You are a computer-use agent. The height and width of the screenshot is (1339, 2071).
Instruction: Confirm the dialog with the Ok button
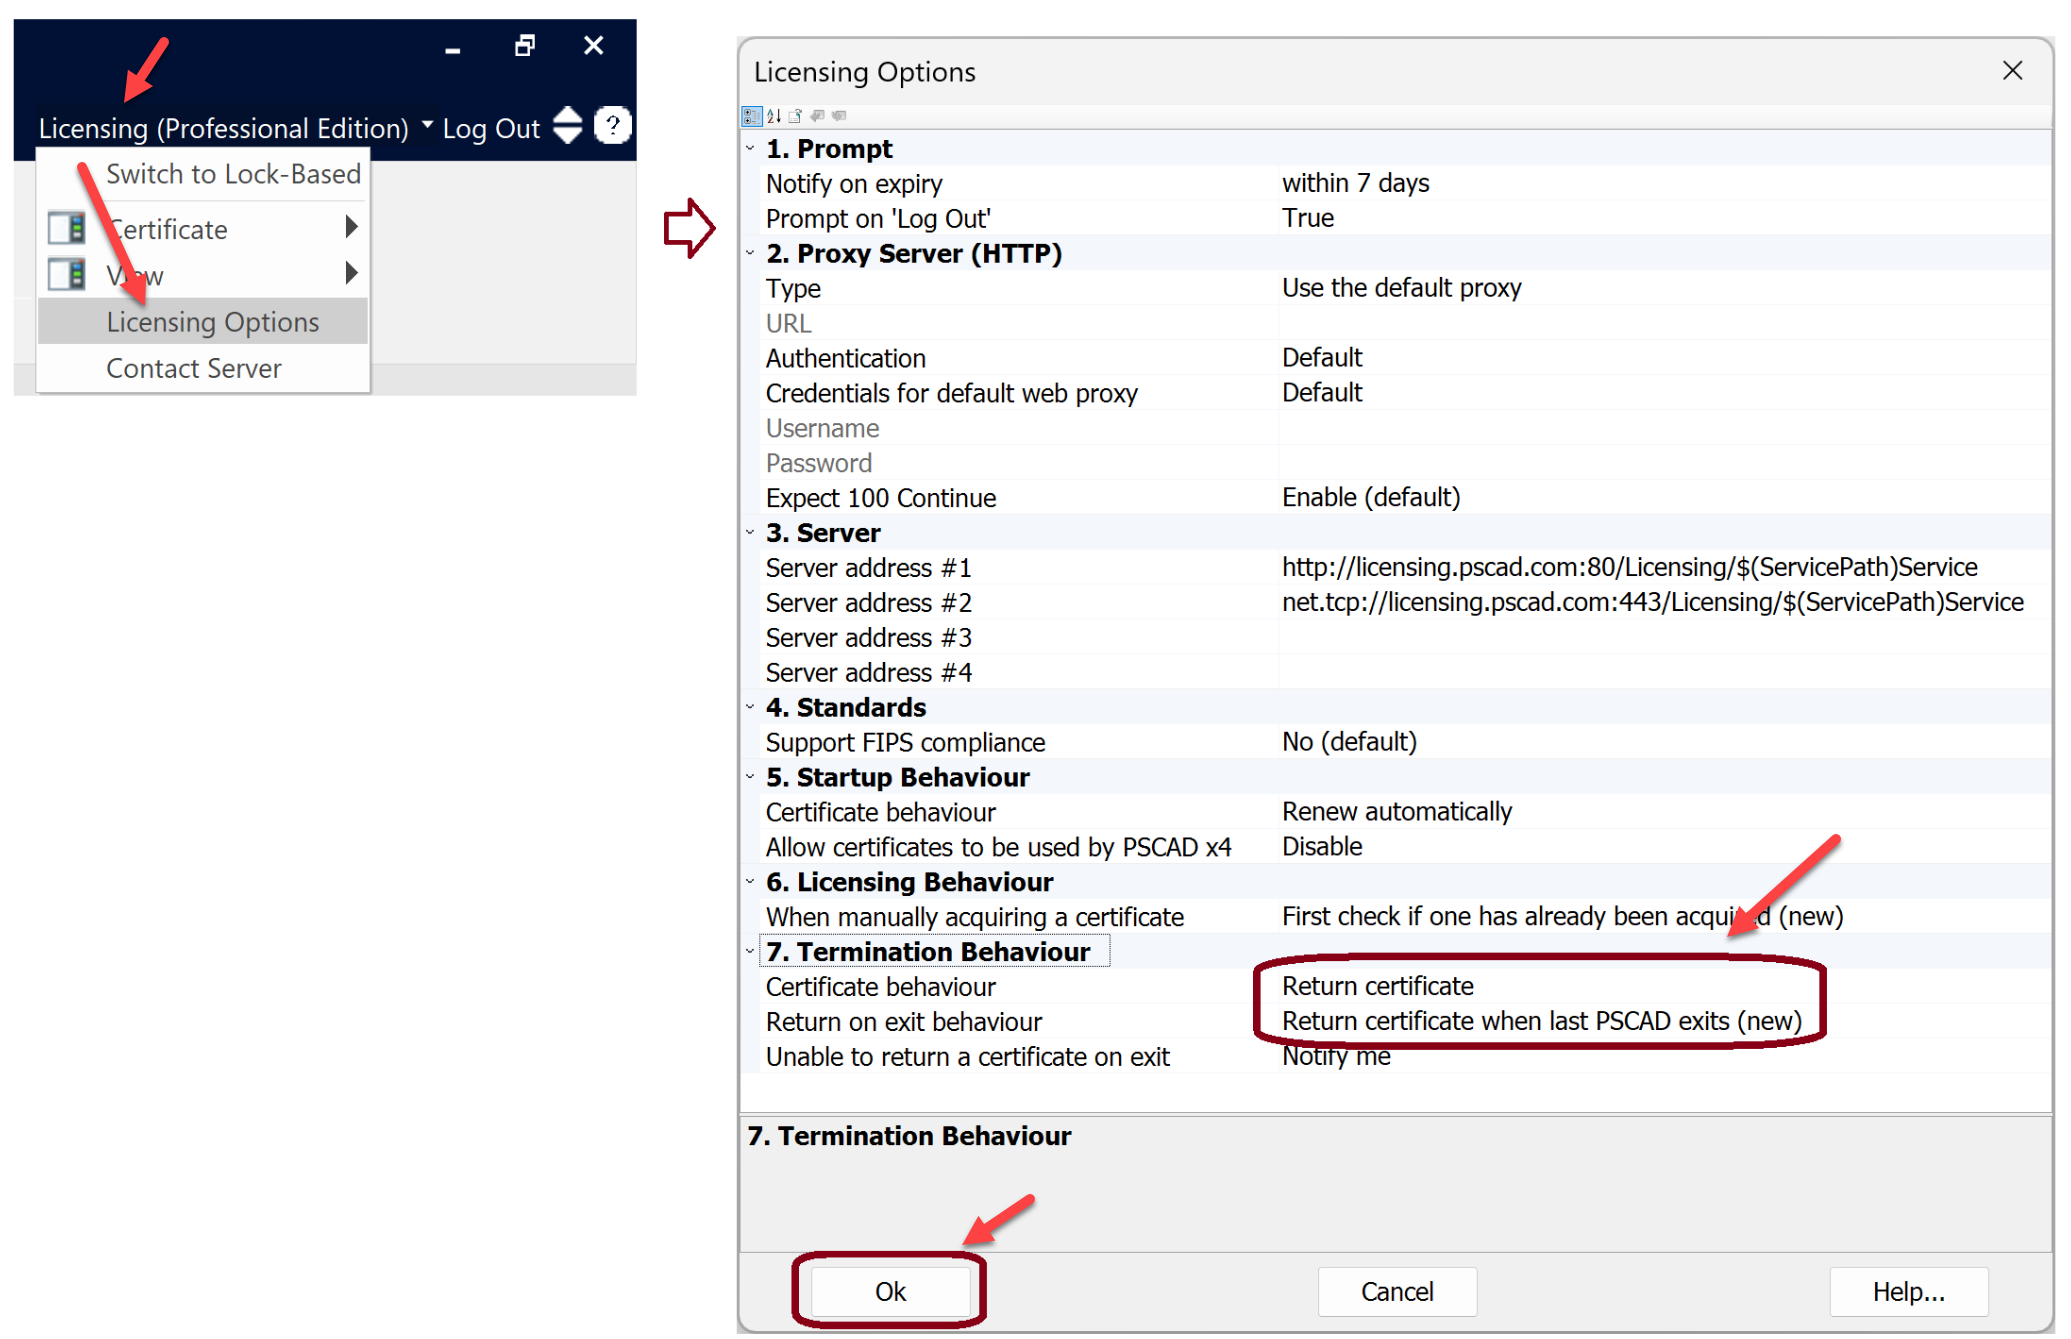pos(890,1292)
